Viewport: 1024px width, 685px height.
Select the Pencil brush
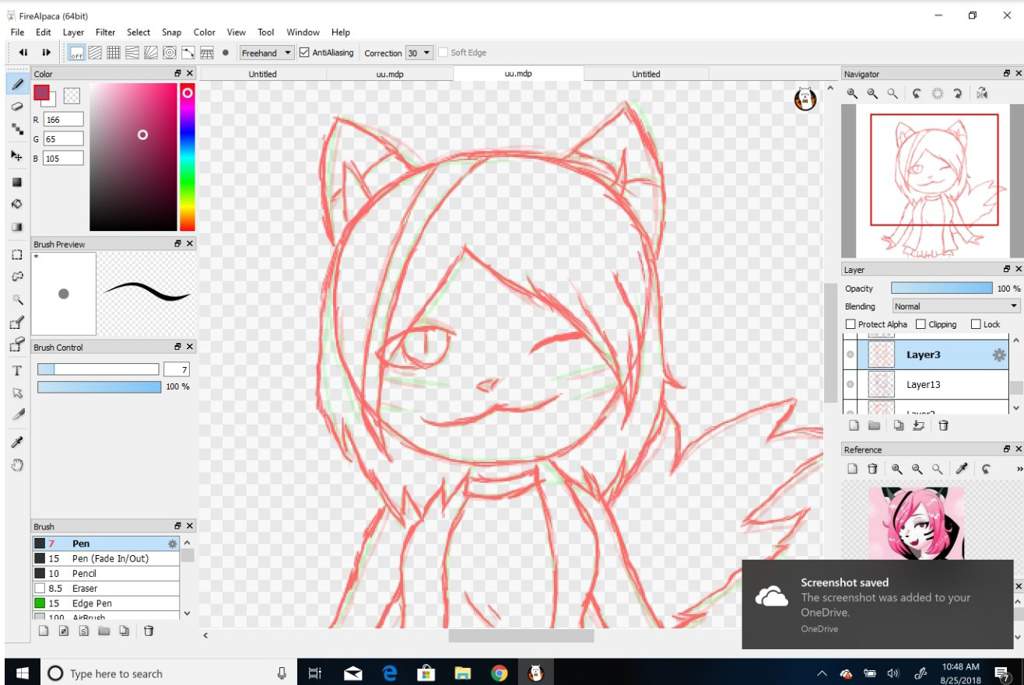106,573
